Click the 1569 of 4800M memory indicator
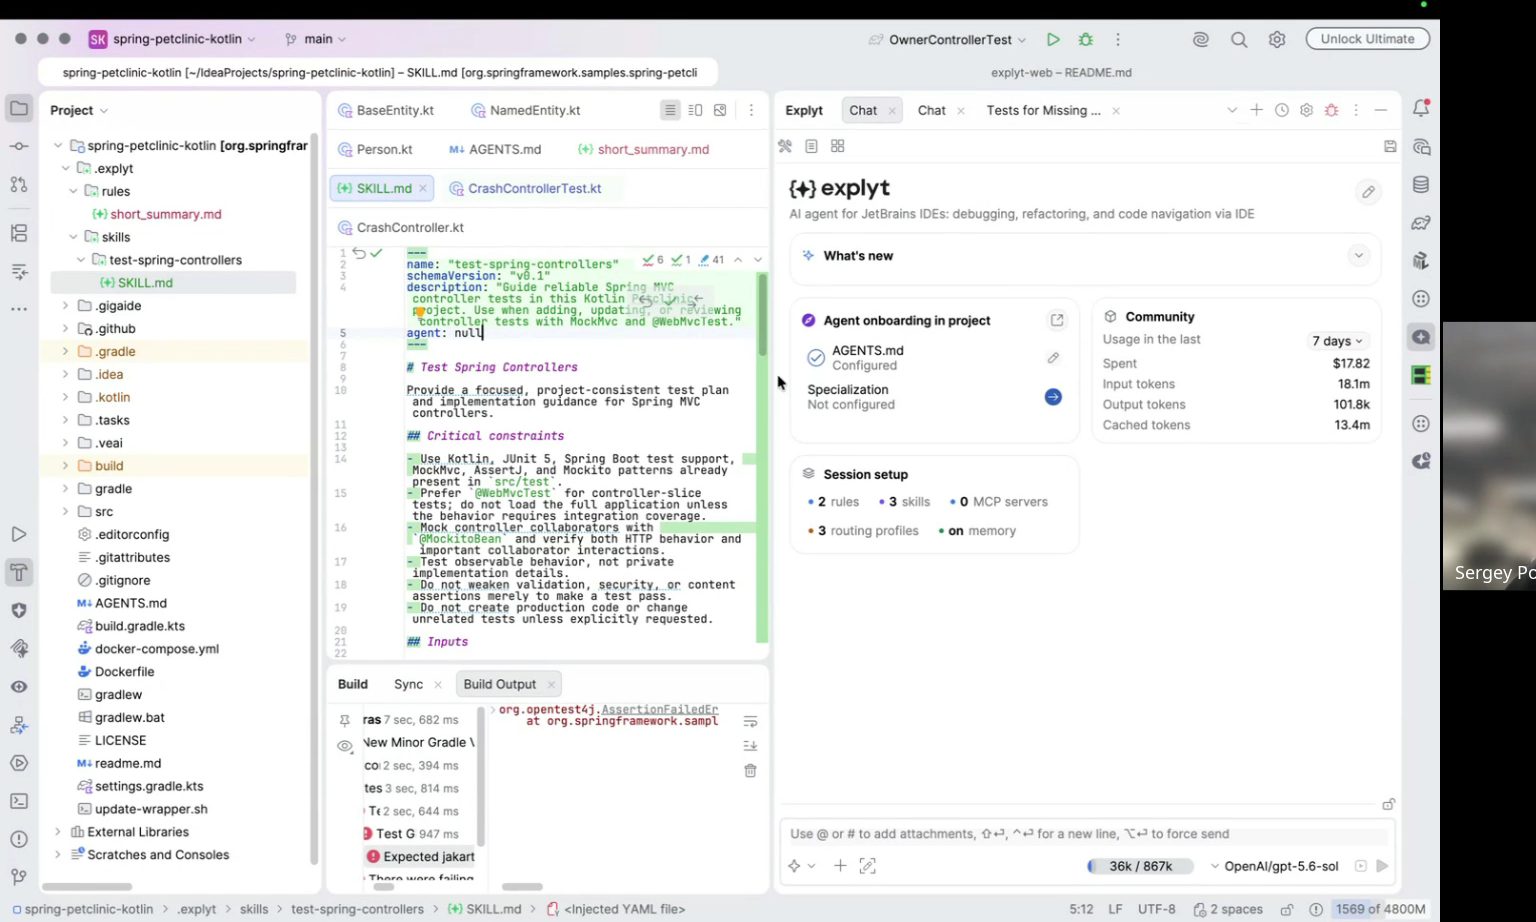This screenshot has height=922, width=1536. click(1381, 909)
